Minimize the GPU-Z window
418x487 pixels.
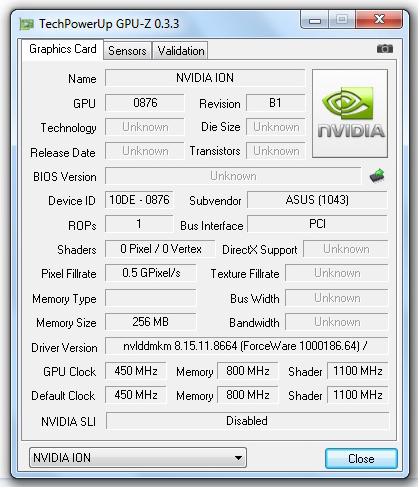(315, 20)
